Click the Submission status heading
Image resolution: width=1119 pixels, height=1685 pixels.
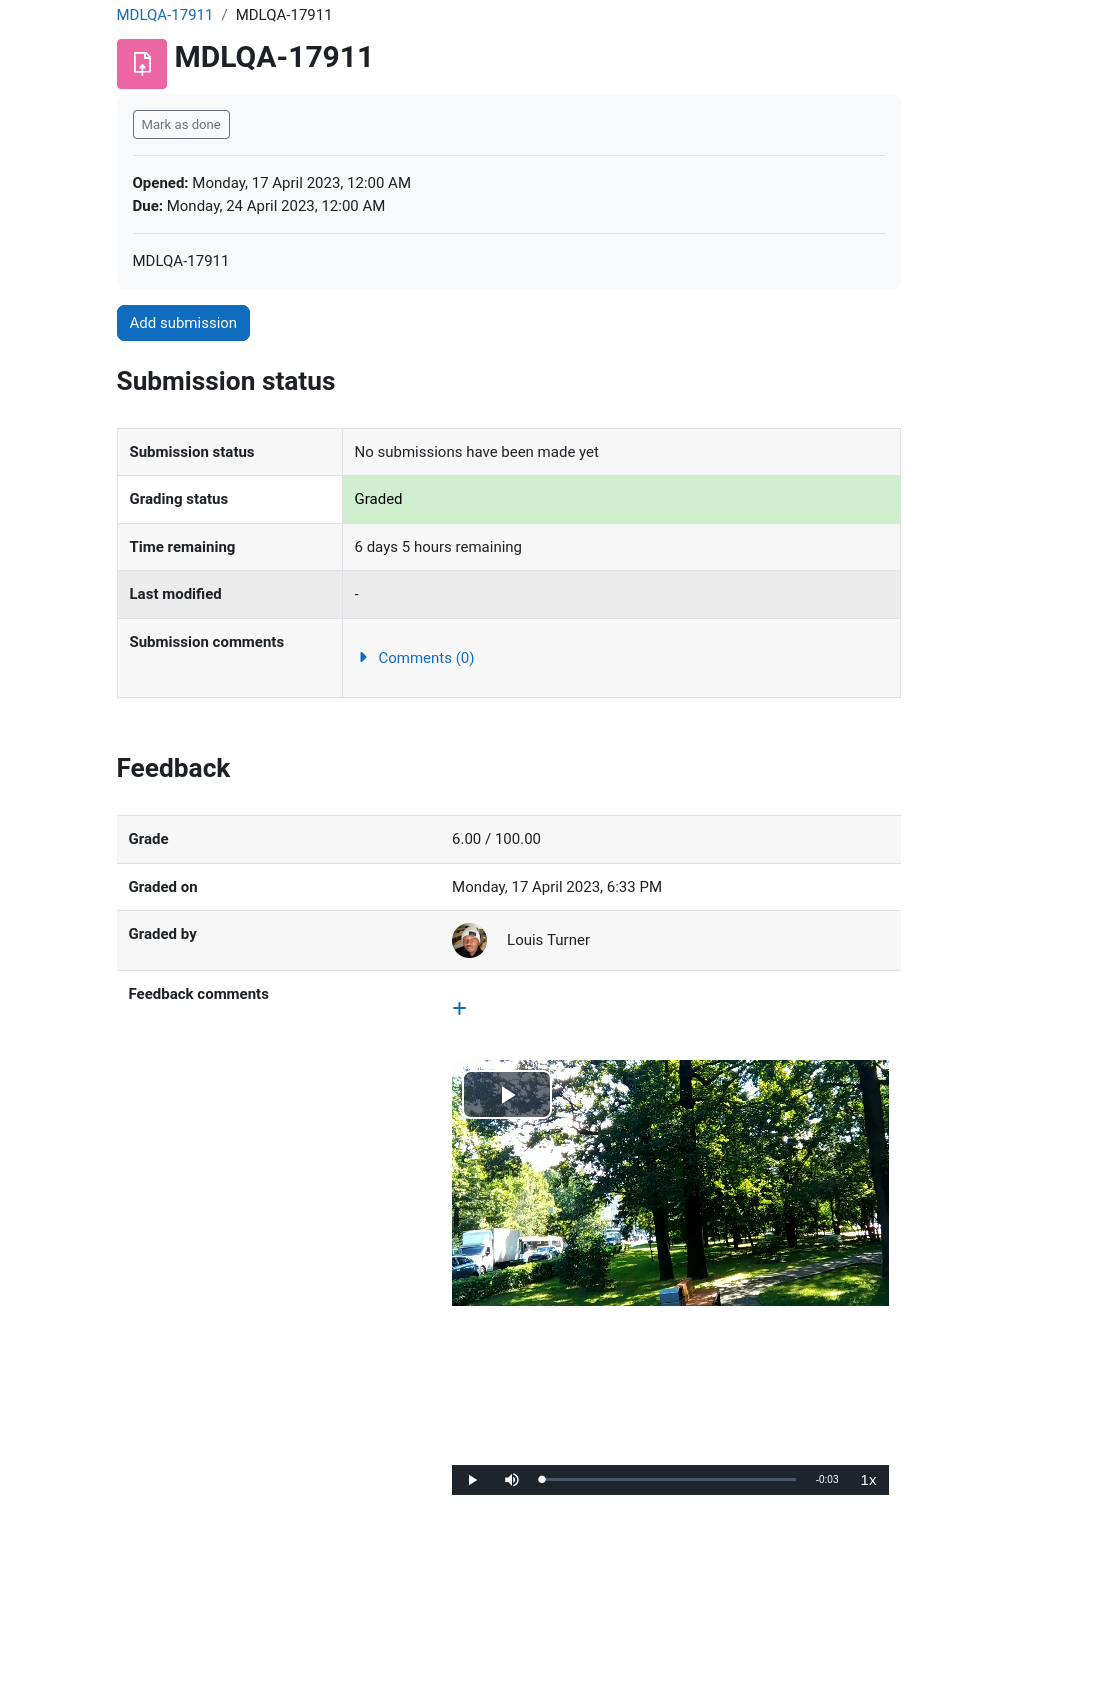226,381
